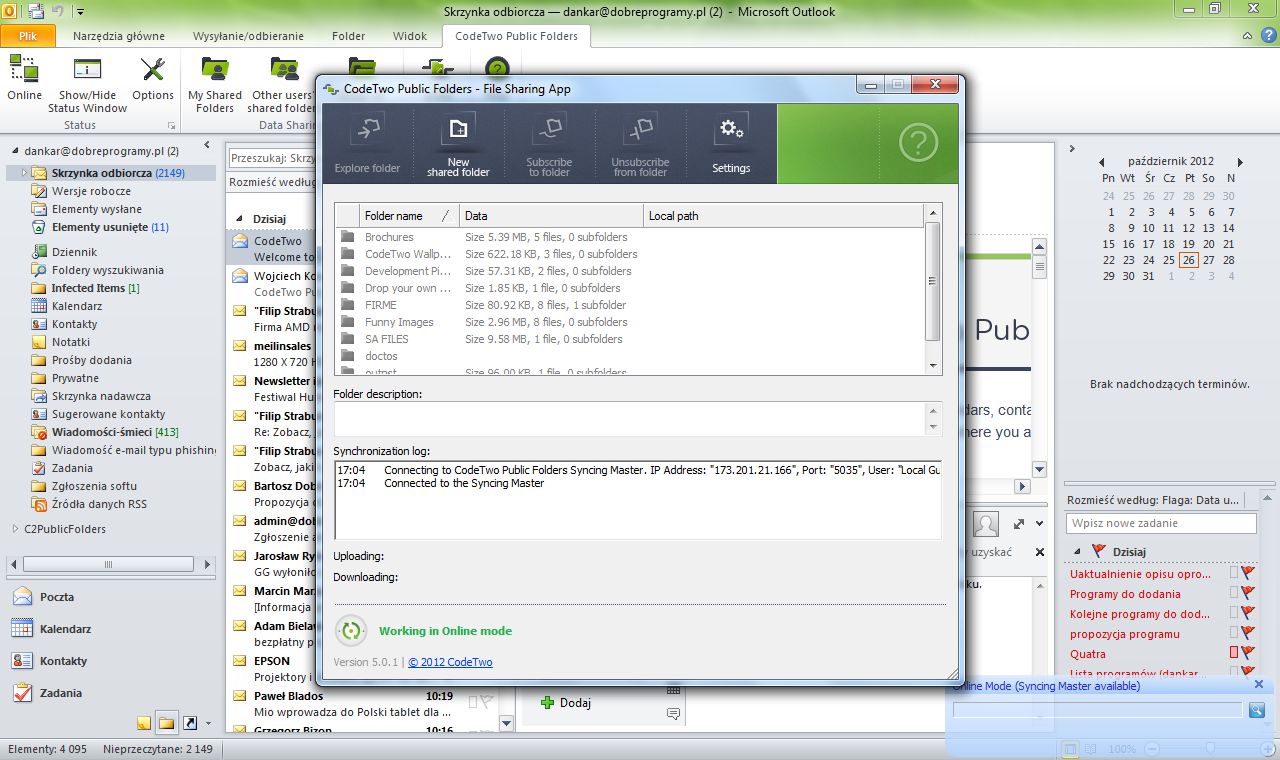Click the navigation pane horizontal scrollbar
Image resolution: width=1280 pixels, height=760 pixels.
pos(108,565)
